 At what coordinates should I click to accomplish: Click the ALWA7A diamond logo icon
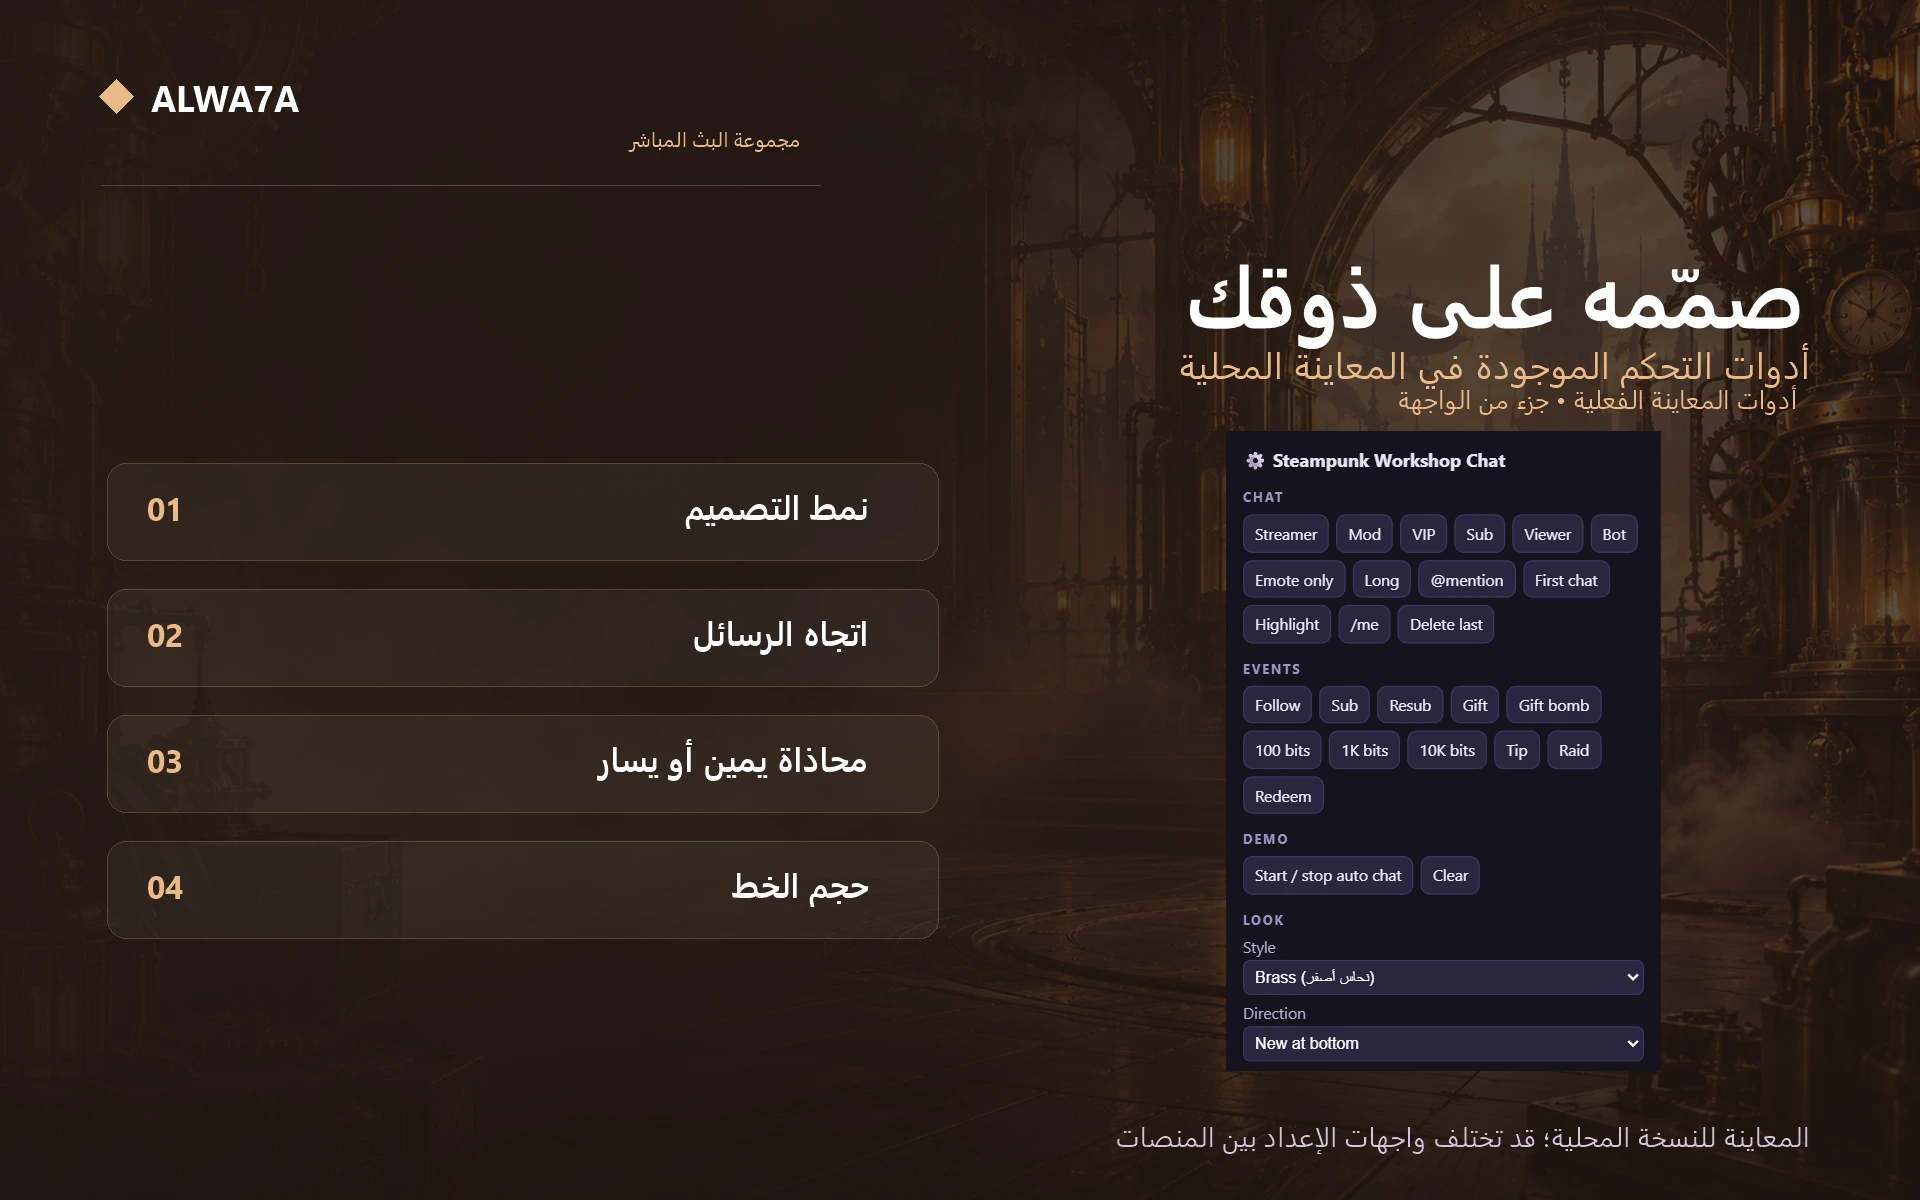point(117,97)
